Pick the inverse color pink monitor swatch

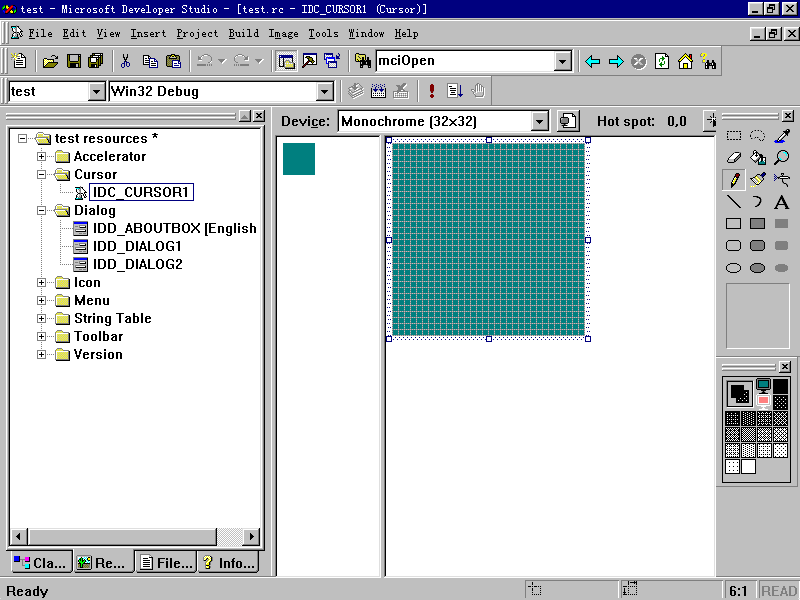coord(763,401)
